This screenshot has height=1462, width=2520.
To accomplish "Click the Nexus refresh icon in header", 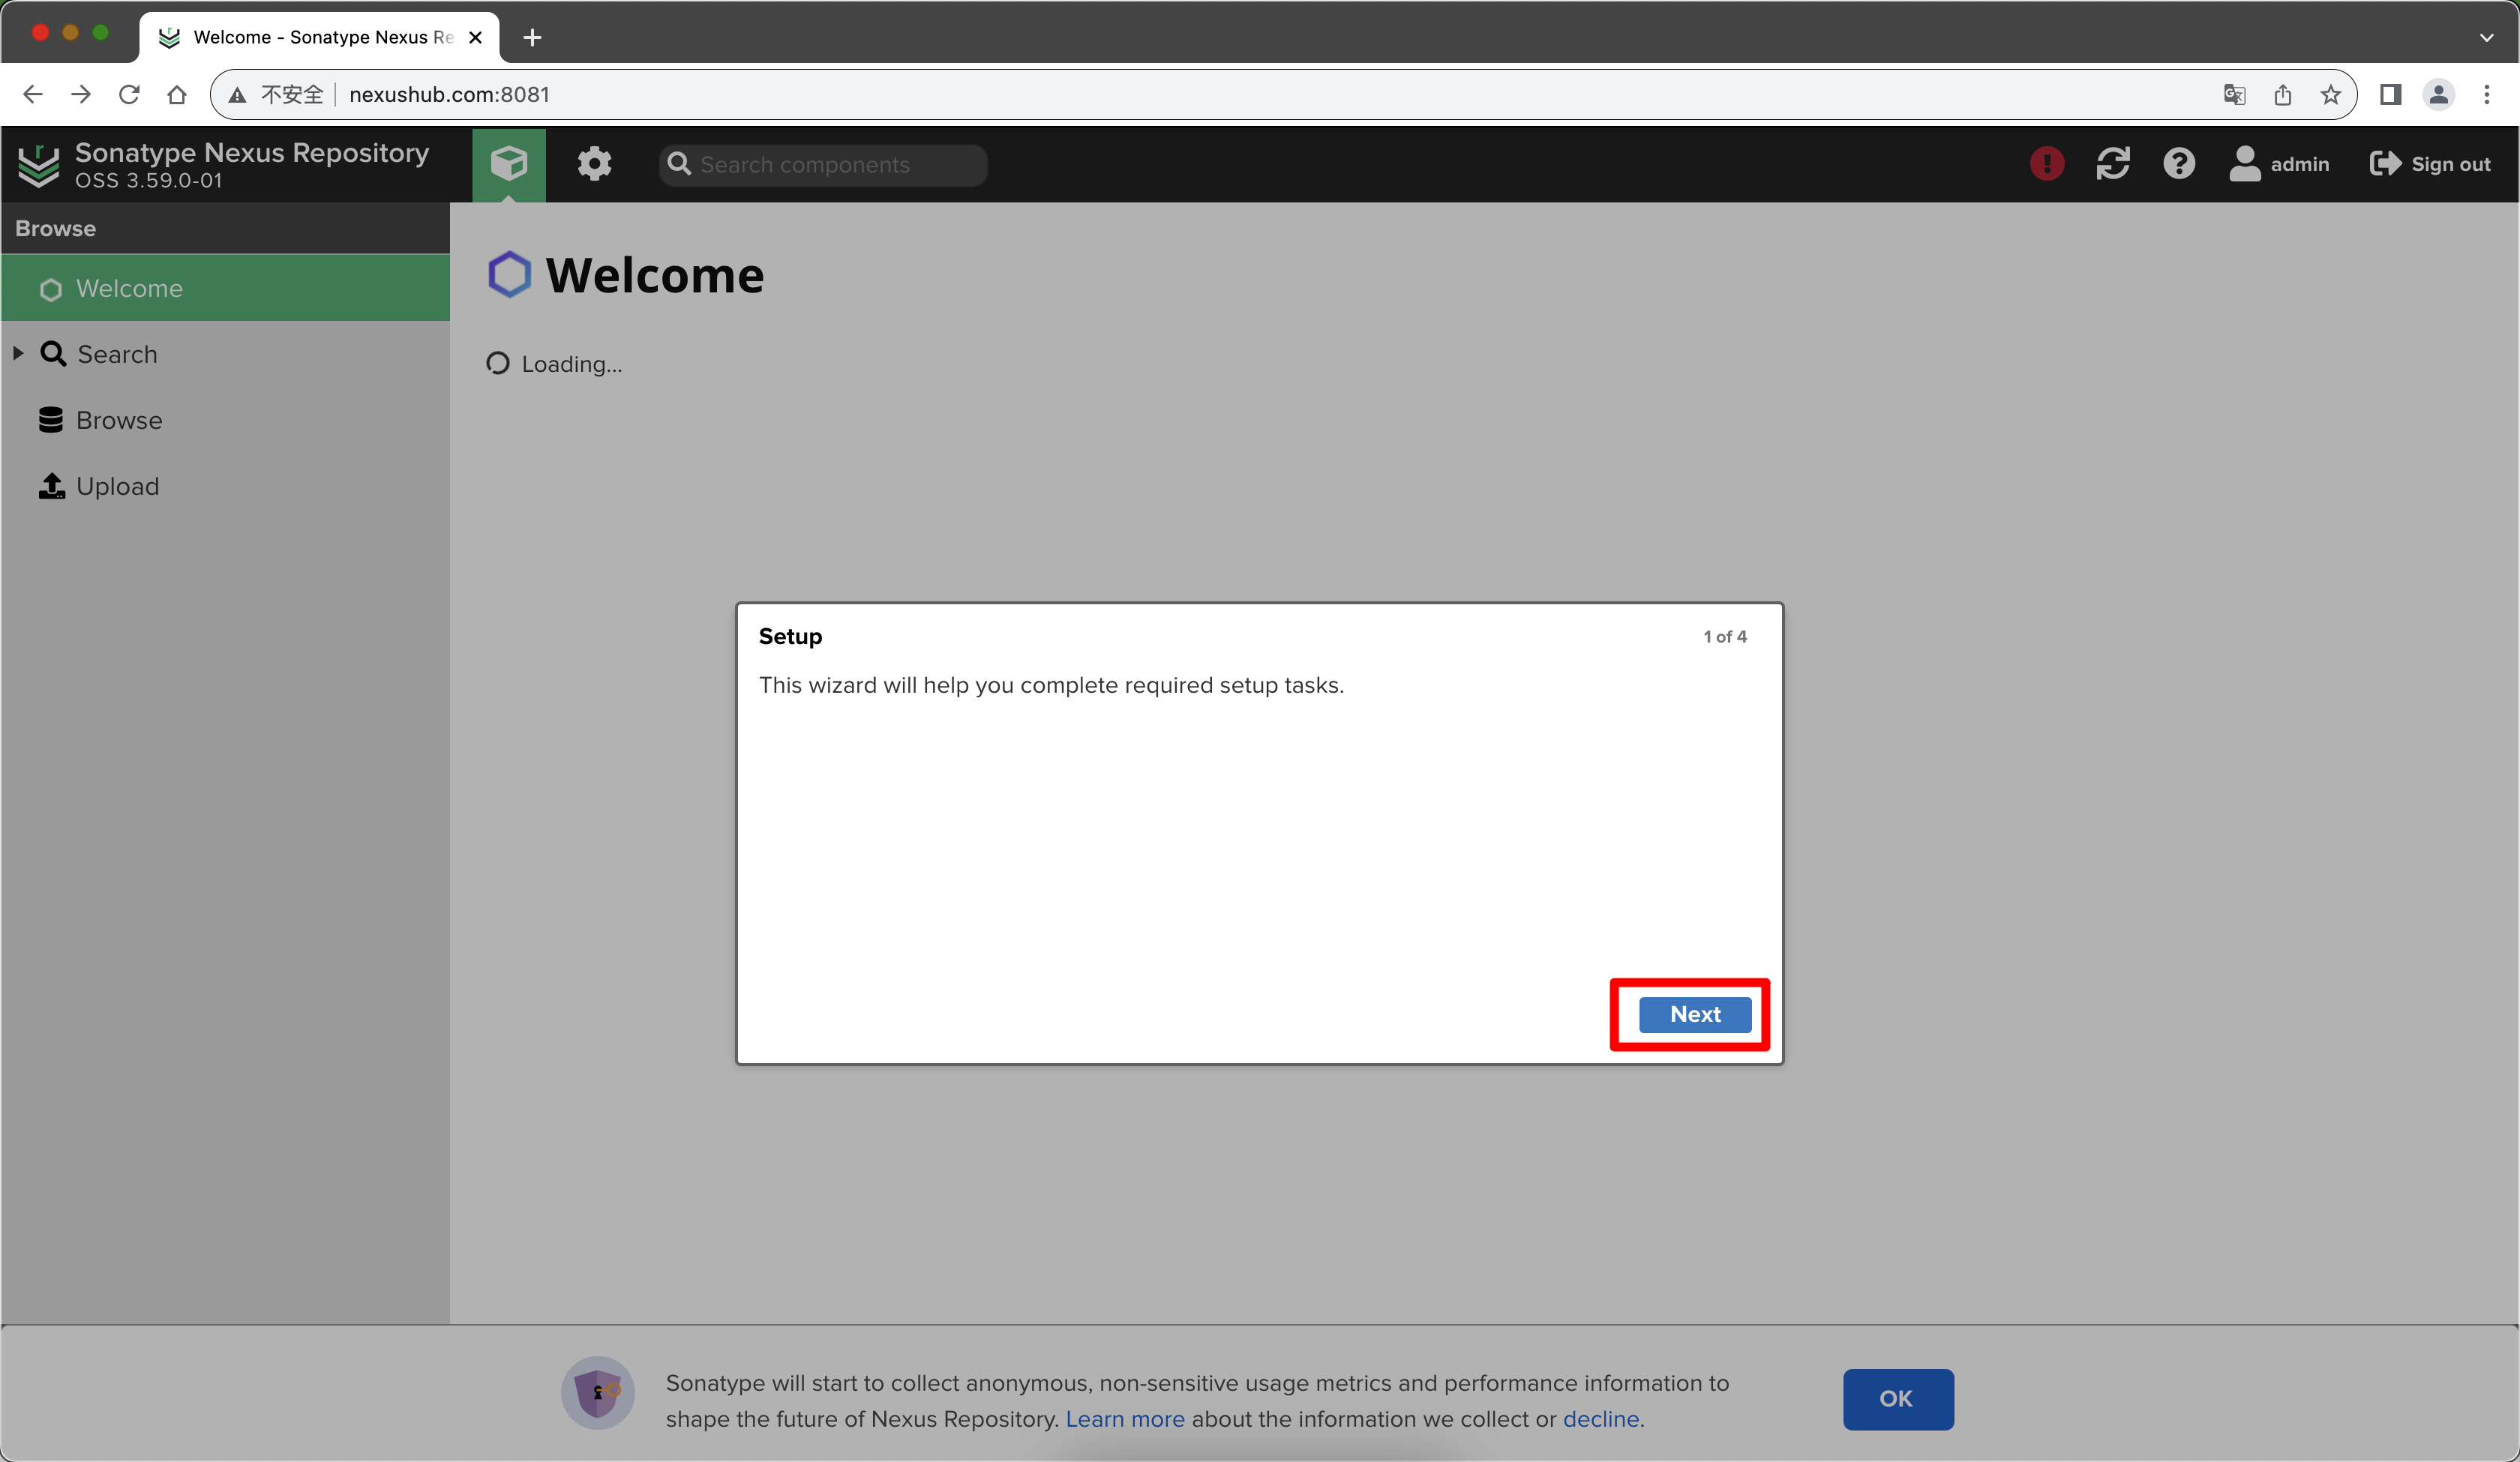I will tap(2113, 164).
